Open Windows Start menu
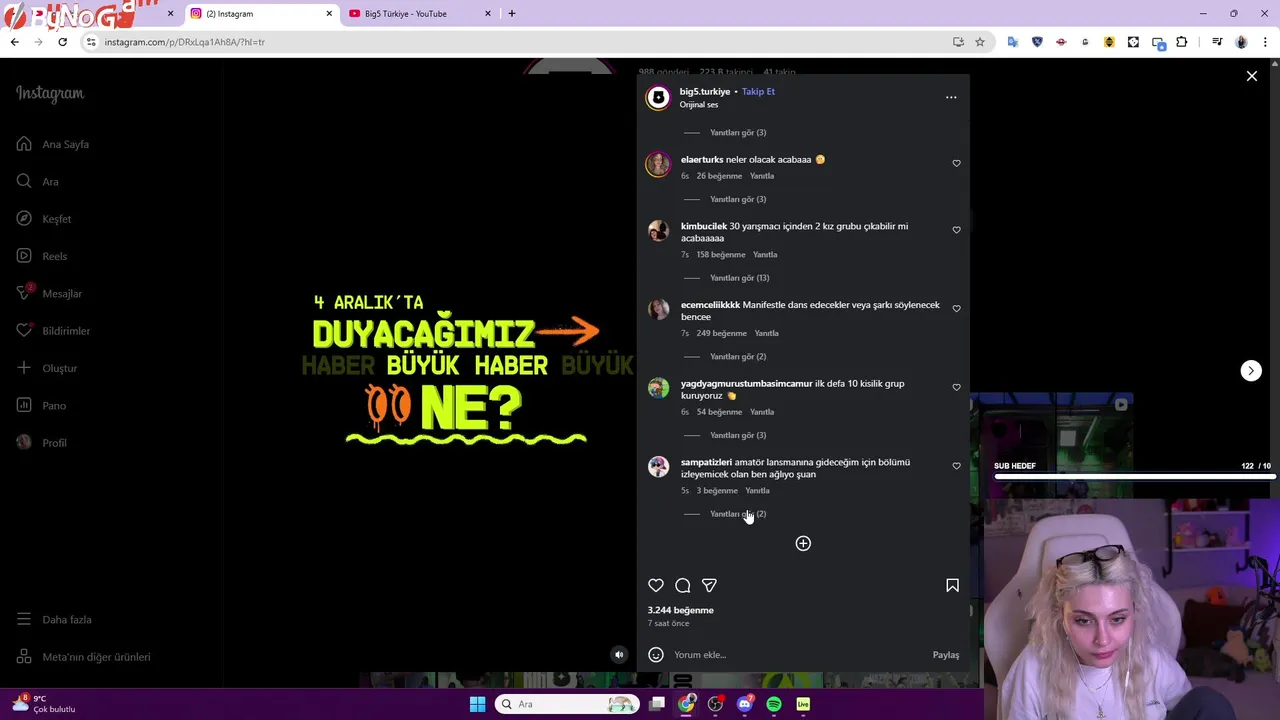Screen dimensions: 1280x720 477,704
